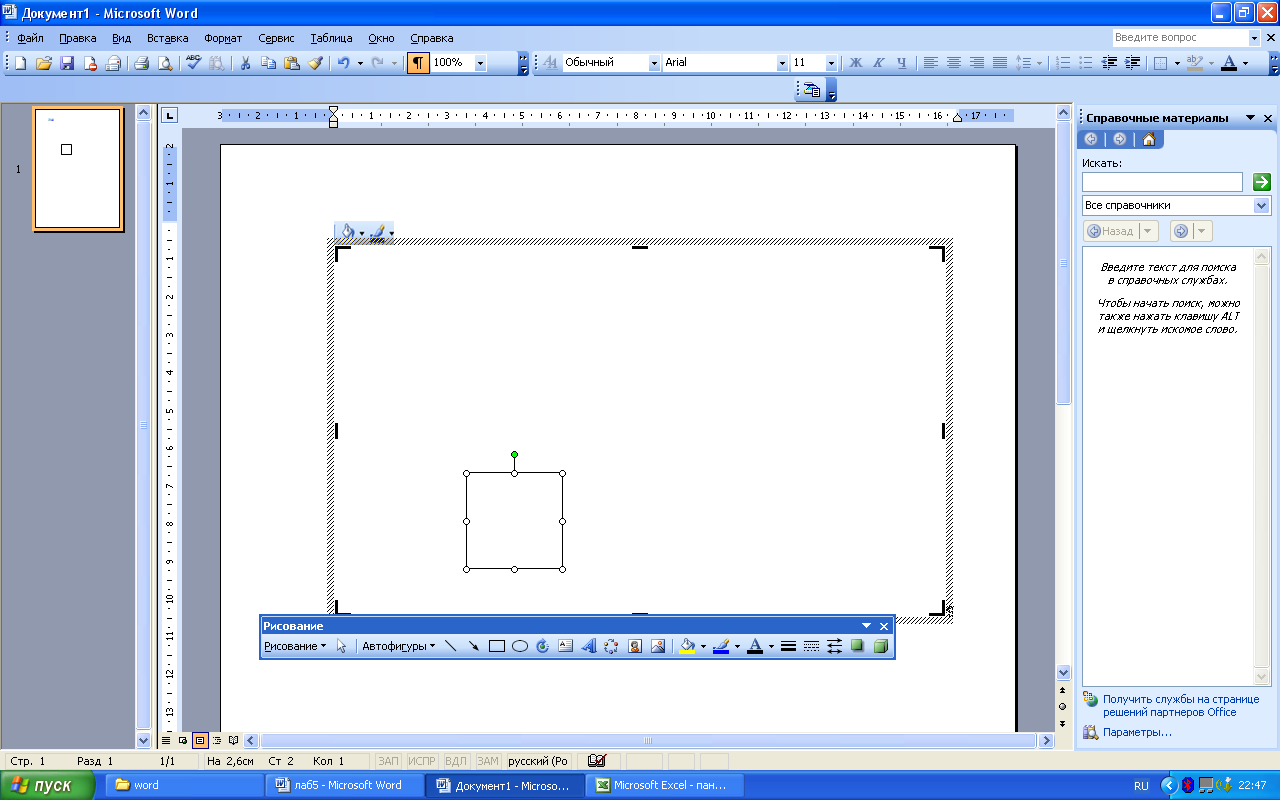Click the green start search arrow button
Screen dimensions: 1280x800
tap(1261, 181)
